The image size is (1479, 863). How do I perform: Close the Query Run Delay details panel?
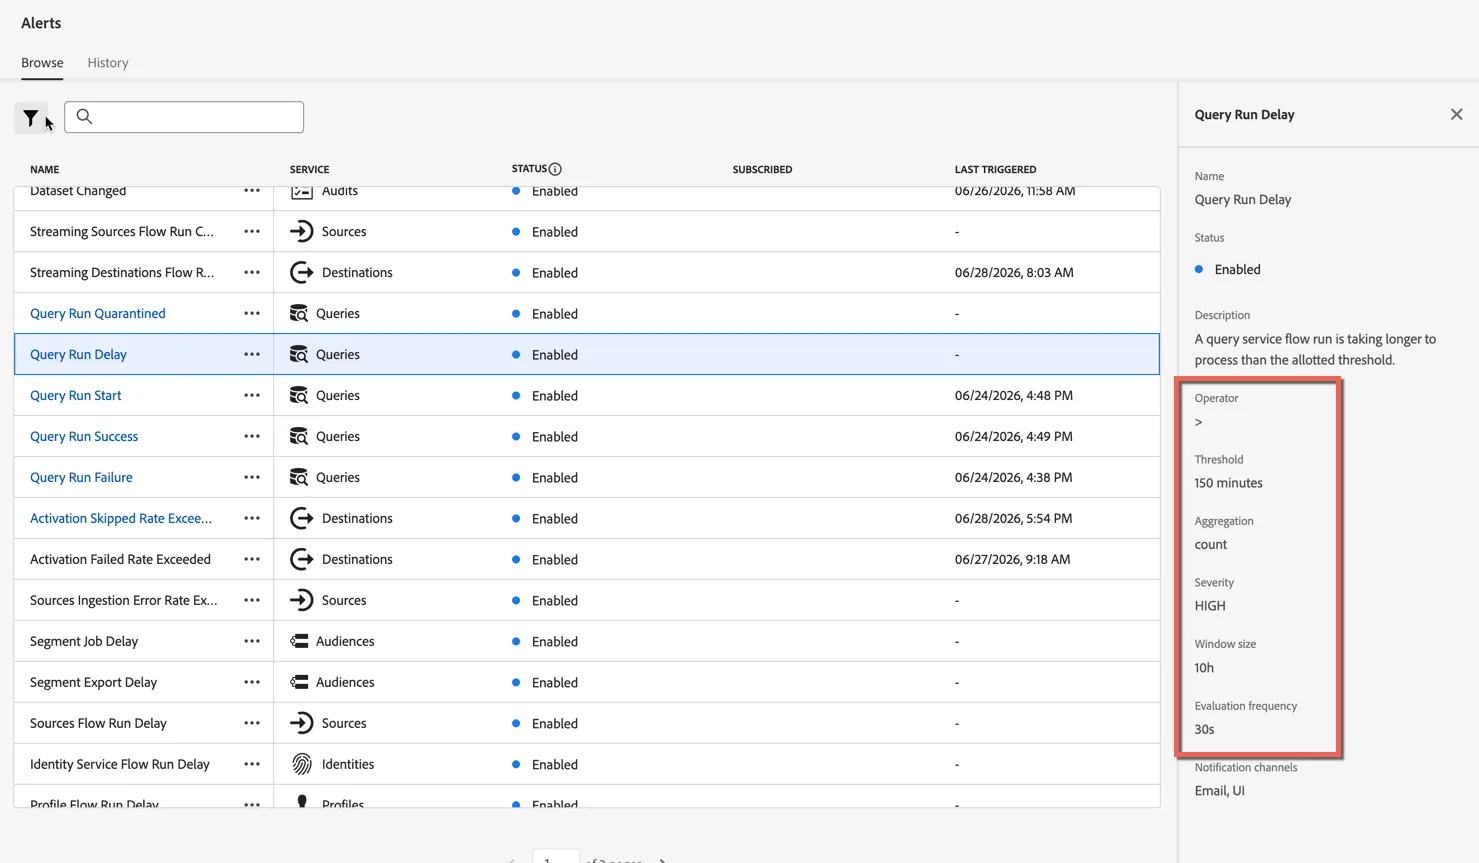coord(1456,114)
